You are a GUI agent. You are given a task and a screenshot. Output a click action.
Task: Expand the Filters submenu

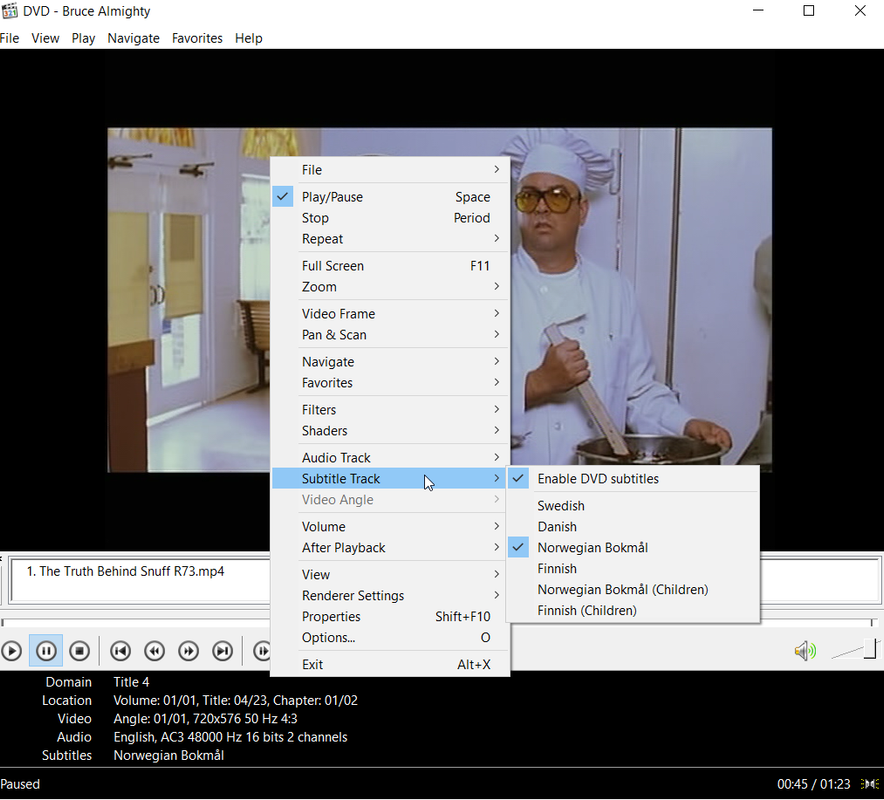[x=390, y=410]
